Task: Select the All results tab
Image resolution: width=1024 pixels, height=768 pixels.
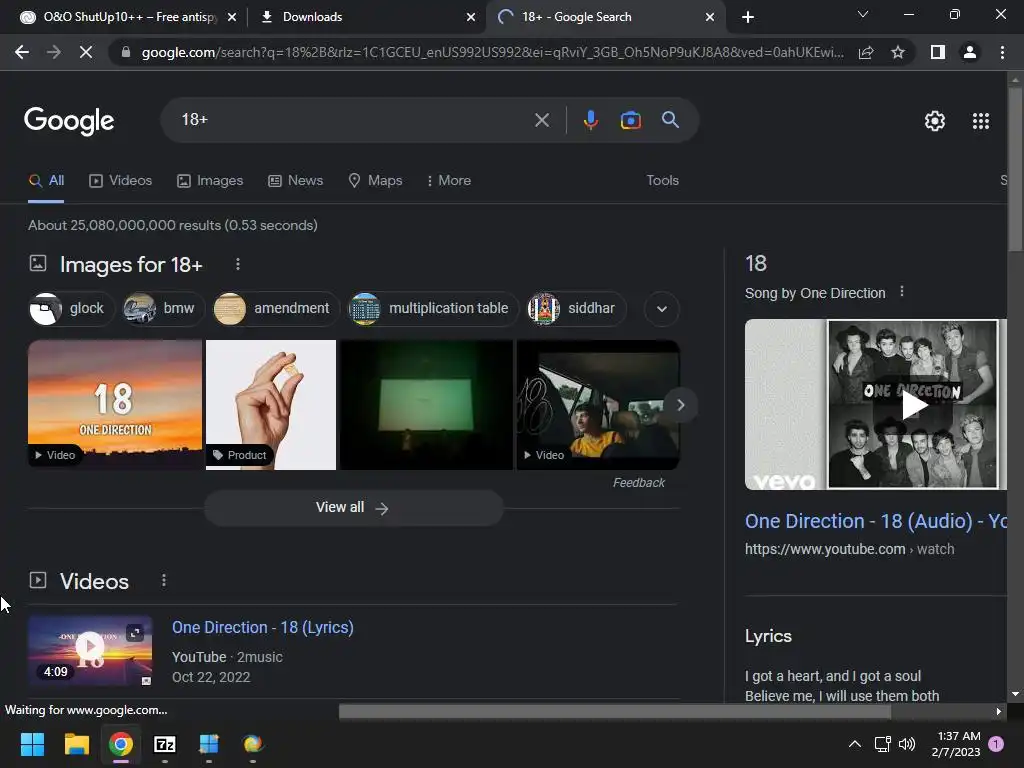Action: pyautogui.click(x=46, y=180)
